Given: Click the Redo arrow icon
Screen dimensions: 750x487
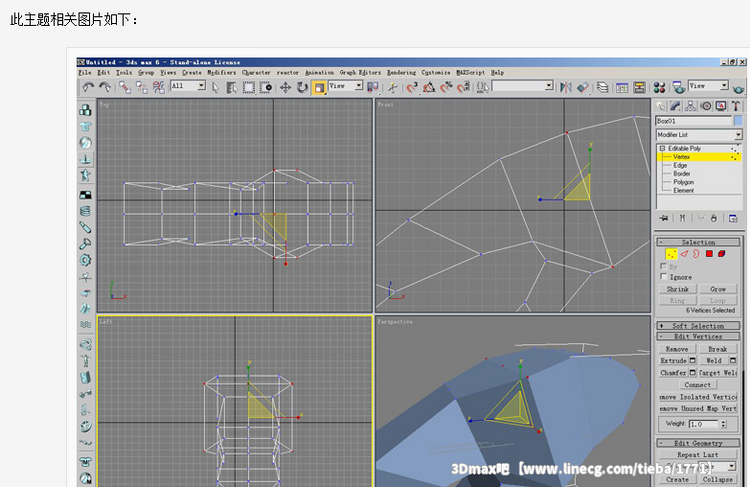Looking at the screenshot, I should click(104, 87).
